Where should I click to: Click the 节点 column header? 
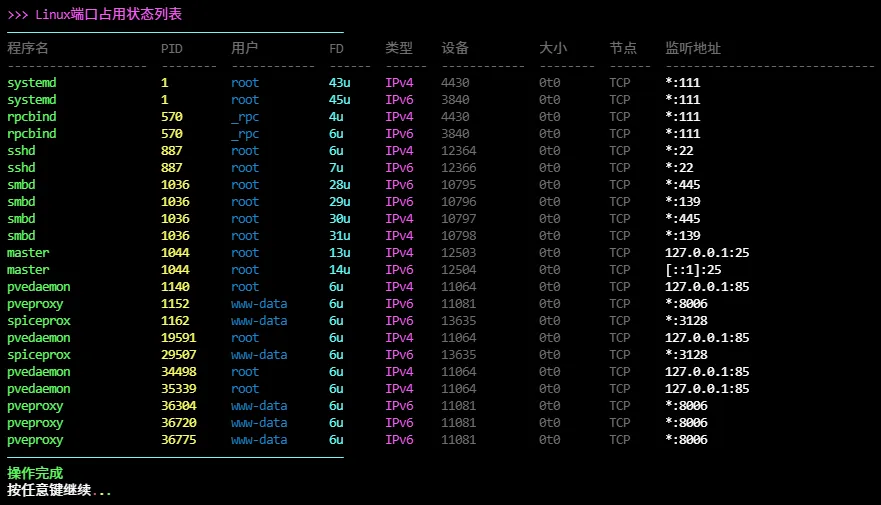click(623, 48)
